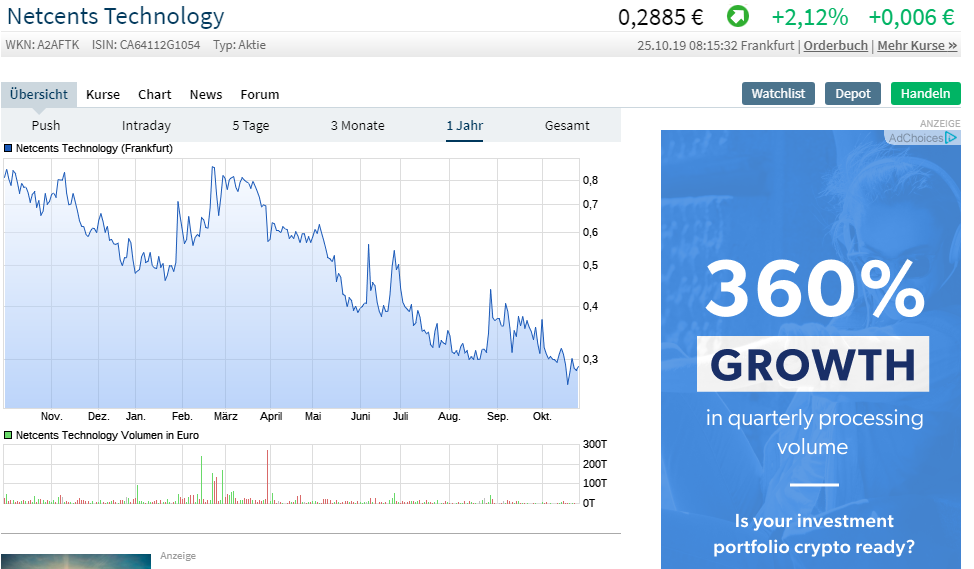The width and height of the screenshot is (974, 569).
Task: Click the tall green February volume bar
Action: [201, 480]
